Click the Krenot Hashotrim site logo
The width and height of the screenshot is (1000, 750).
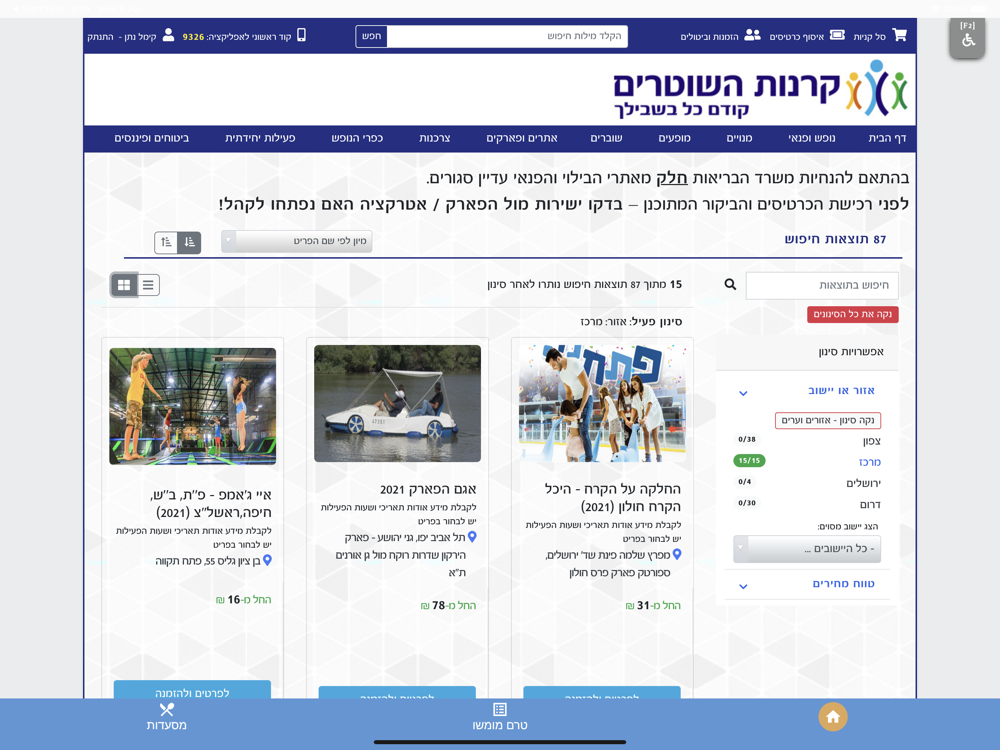[760, 89]
